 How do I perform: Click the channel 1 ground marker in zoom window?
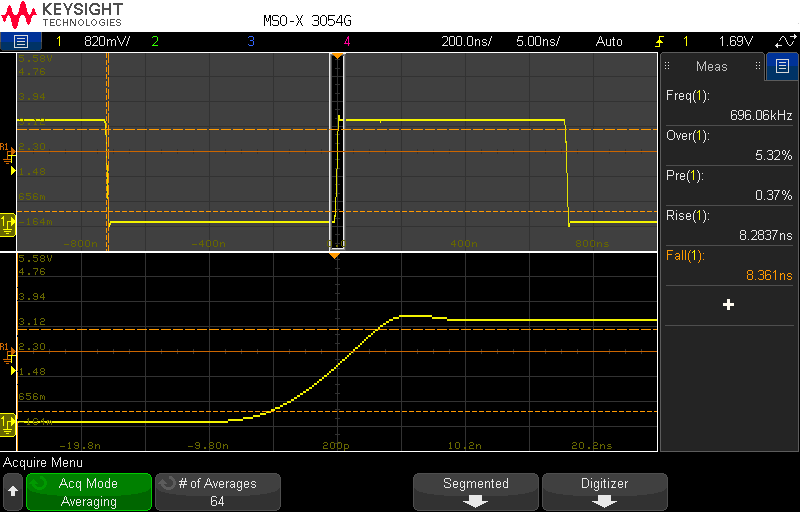[8, 425]
